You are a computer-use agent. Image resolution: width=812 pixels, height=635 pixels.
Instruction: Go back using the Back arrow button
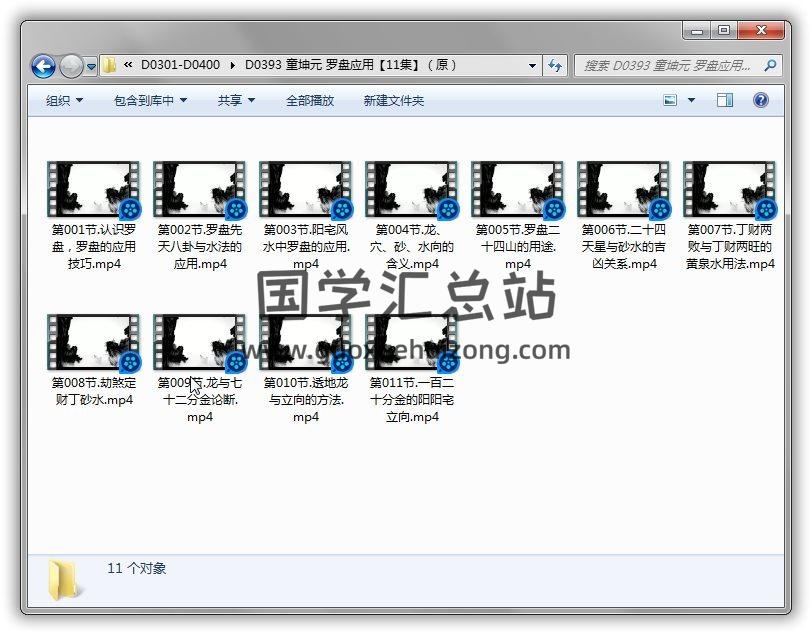click(x=44, y=66)
